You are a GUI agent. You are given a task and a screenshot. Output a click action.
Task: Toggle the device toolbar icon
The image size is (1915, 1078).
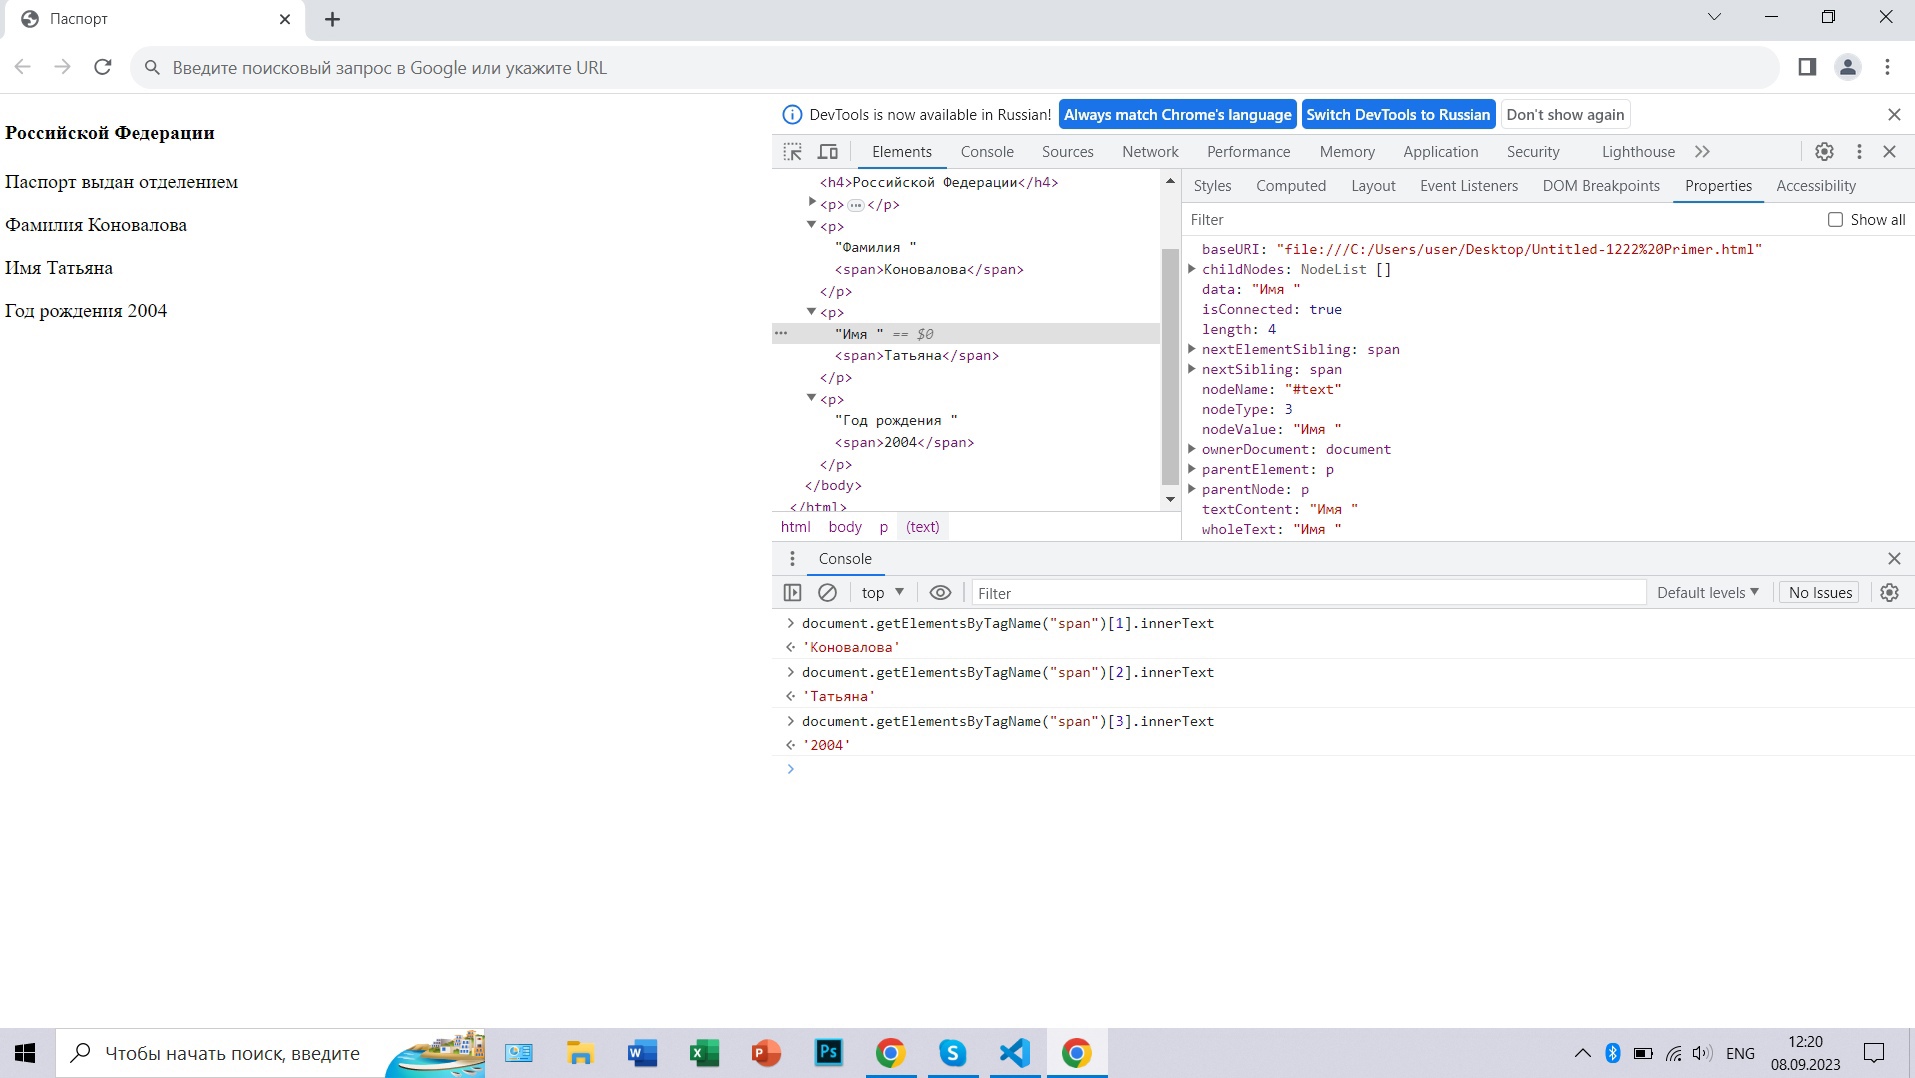coord(828,152)
